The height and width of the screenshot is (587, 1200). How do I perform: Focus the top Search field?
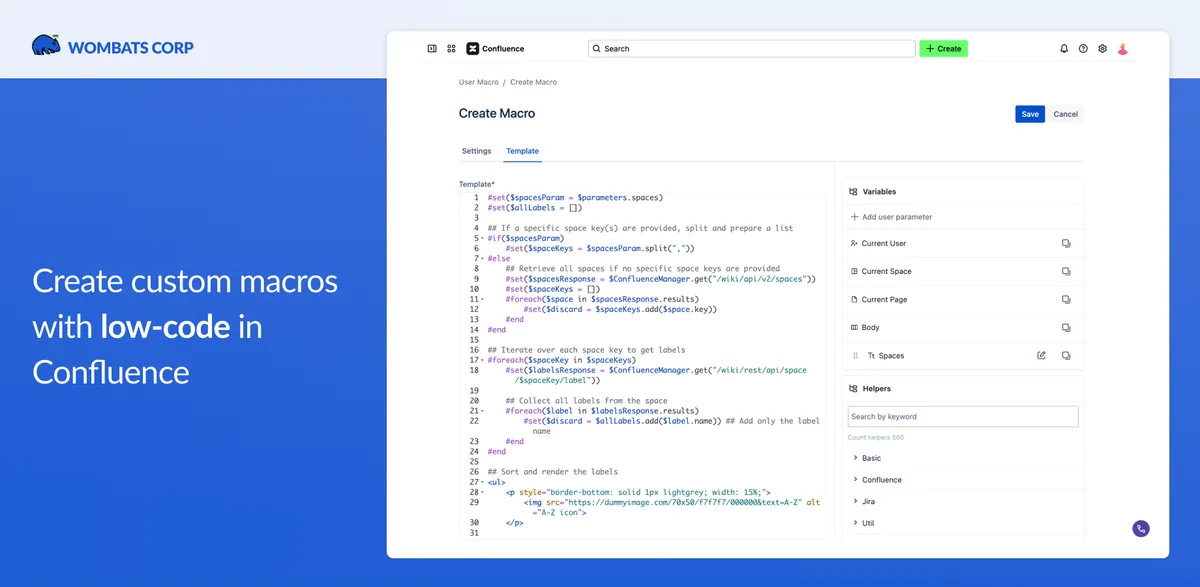tap(751, 48)
